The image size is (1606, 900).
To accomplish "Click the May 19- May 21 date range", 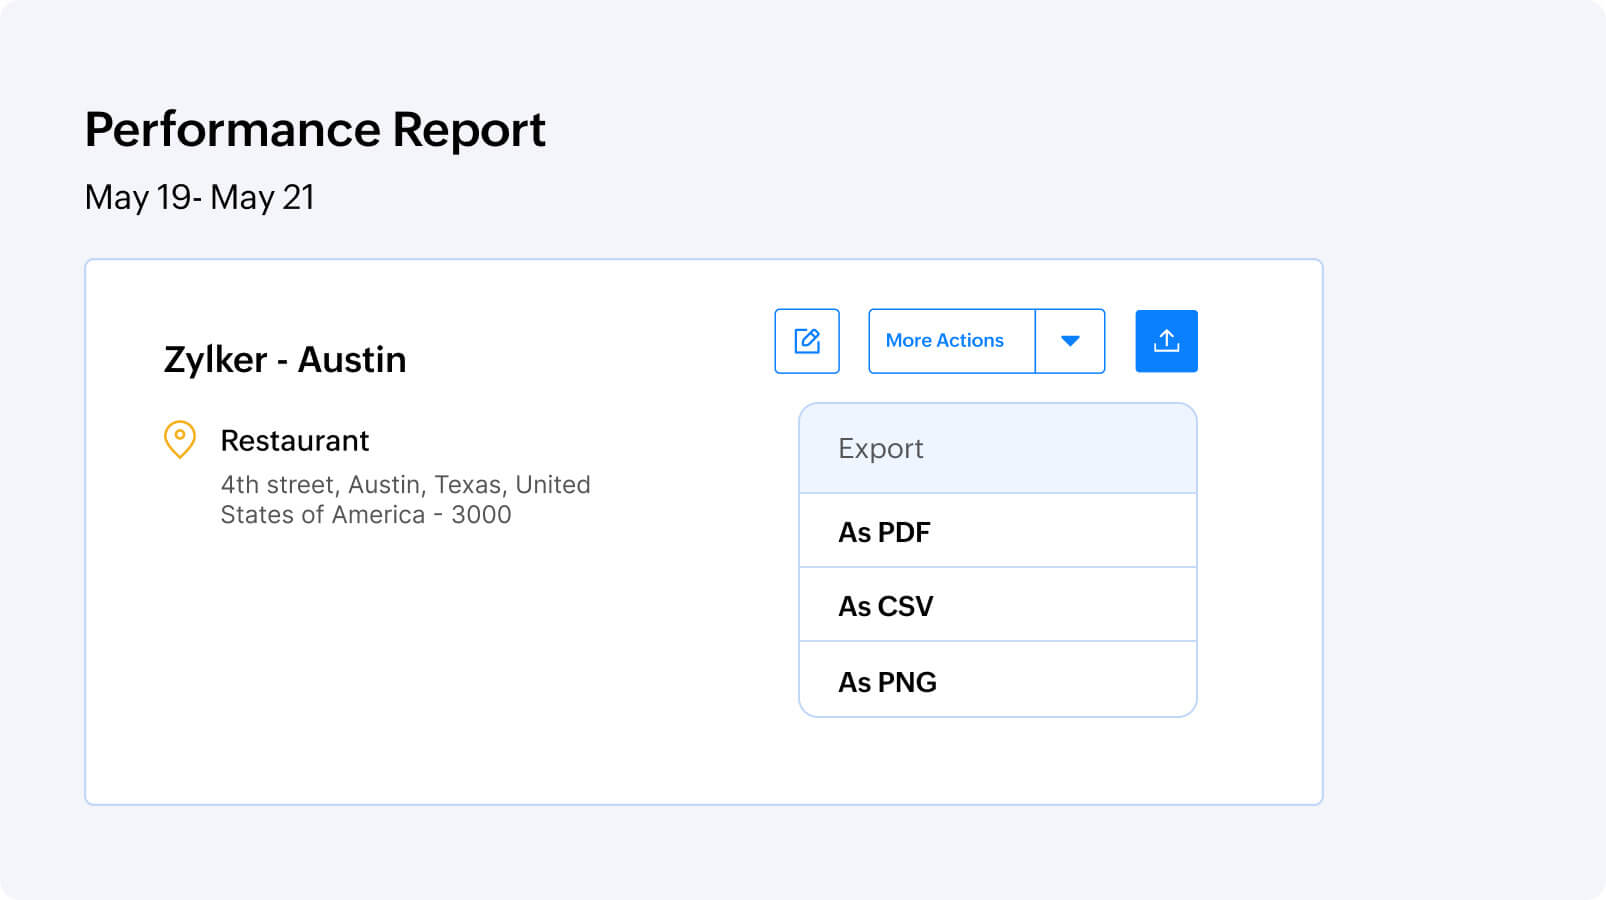I will pos(200,197).
